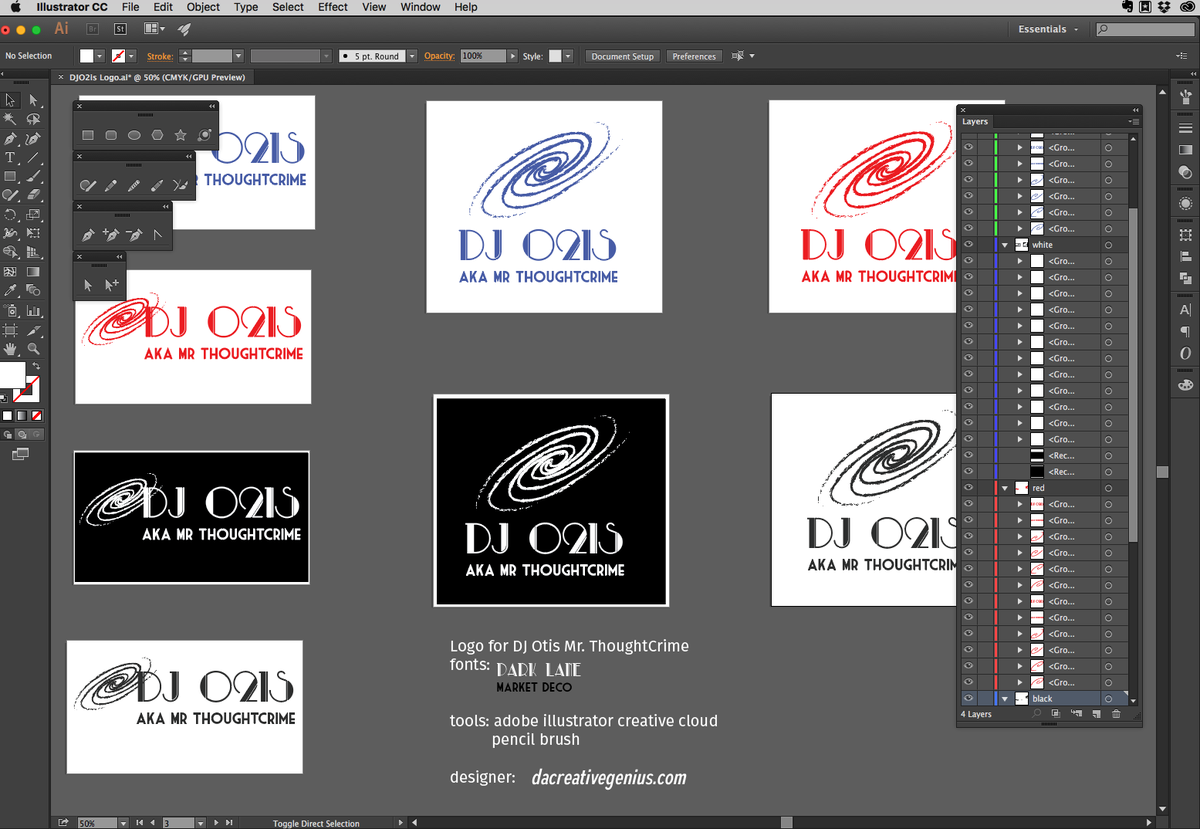Toggle target circle of red layer
1200x829 pixels.
coord(1108,488)
